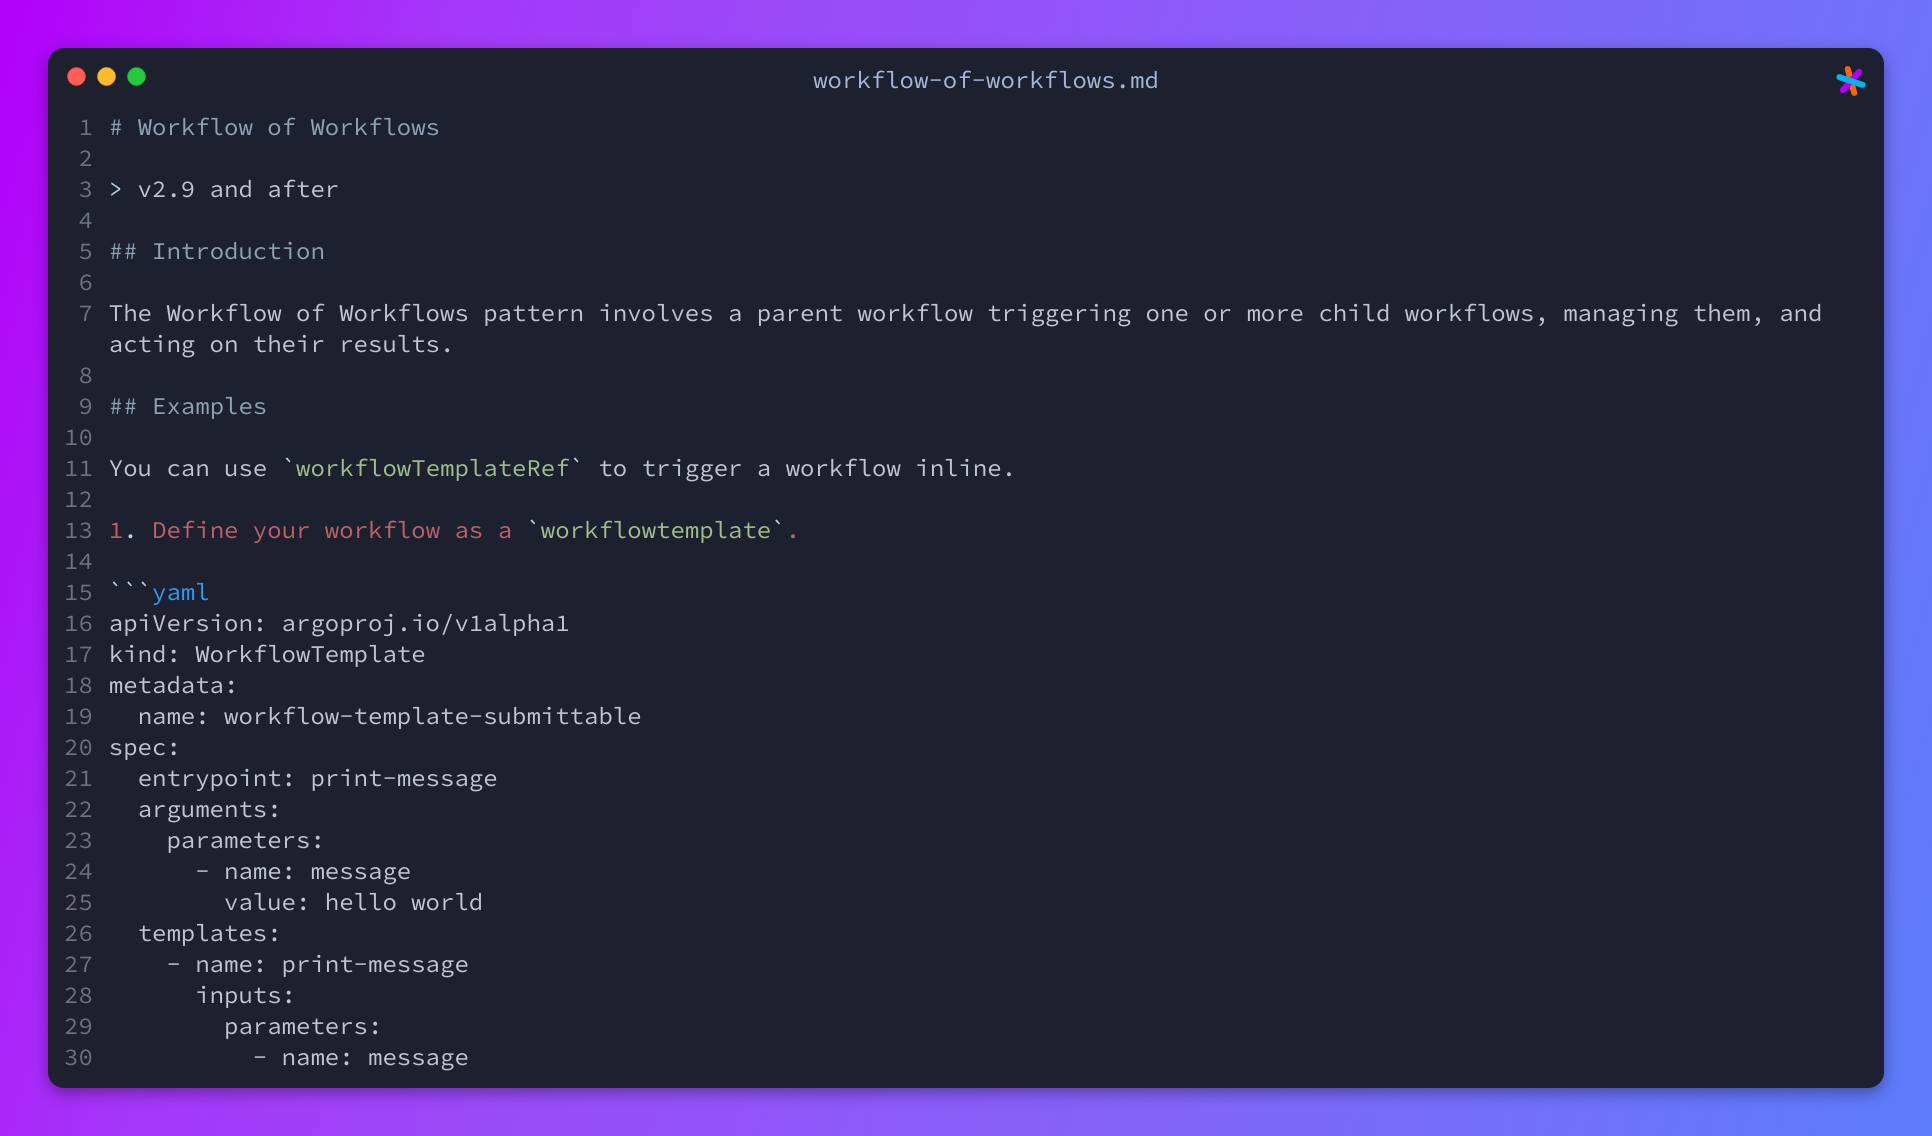Click the green maximize window dot

click(137, 77)
